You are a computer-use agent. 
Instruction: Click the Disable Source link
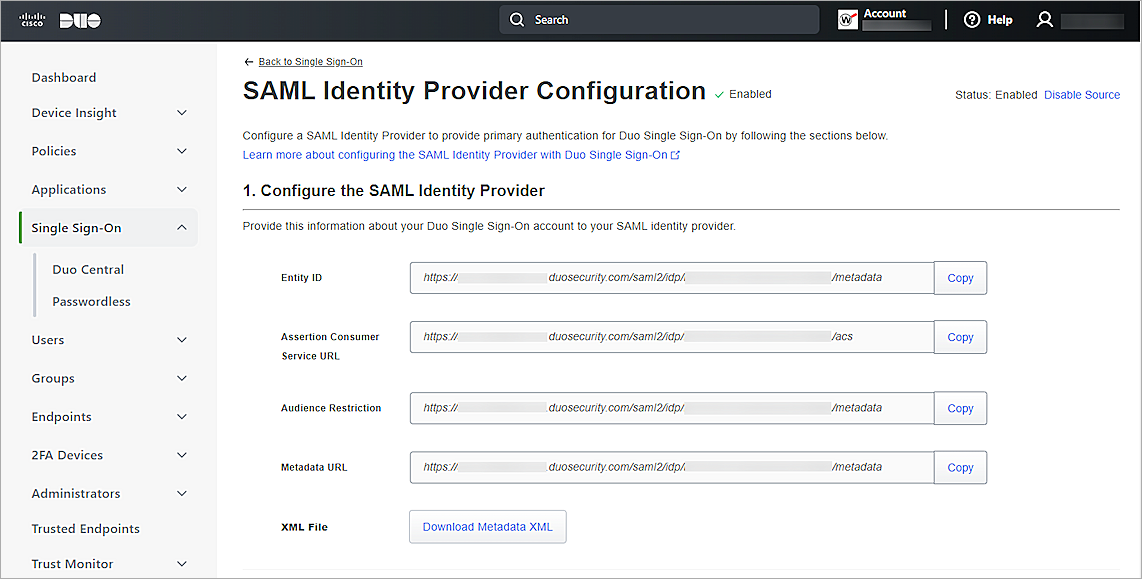tap(1082, 94)
